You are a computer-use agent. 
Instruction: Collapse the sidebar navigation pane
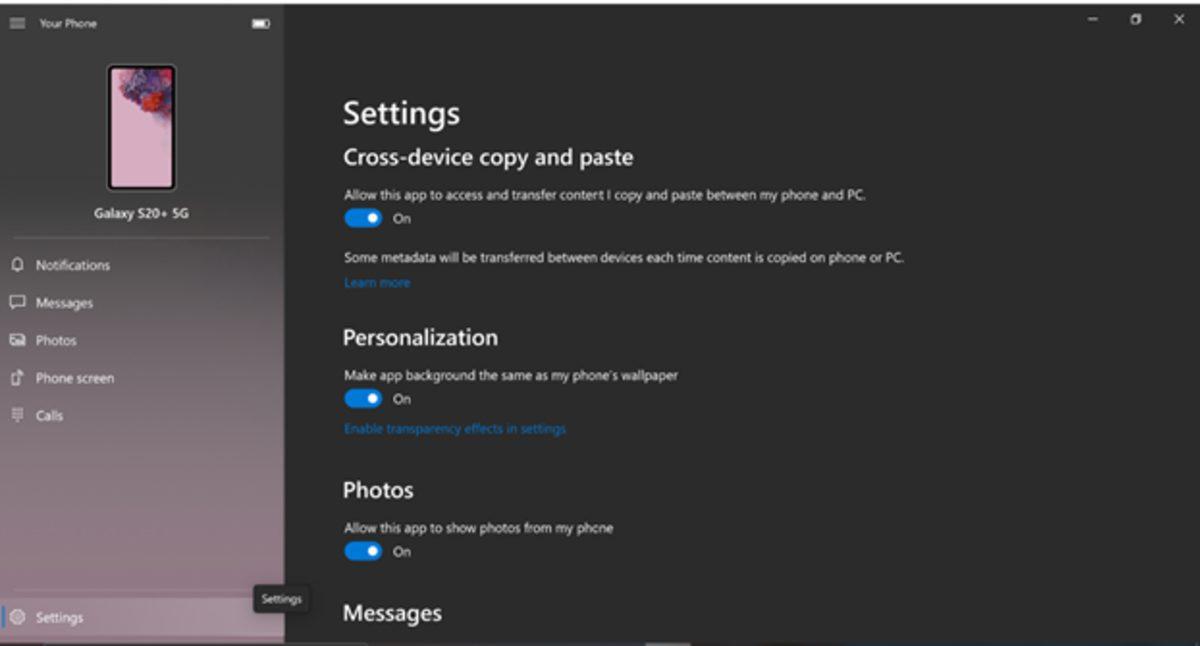click(16, 22)
